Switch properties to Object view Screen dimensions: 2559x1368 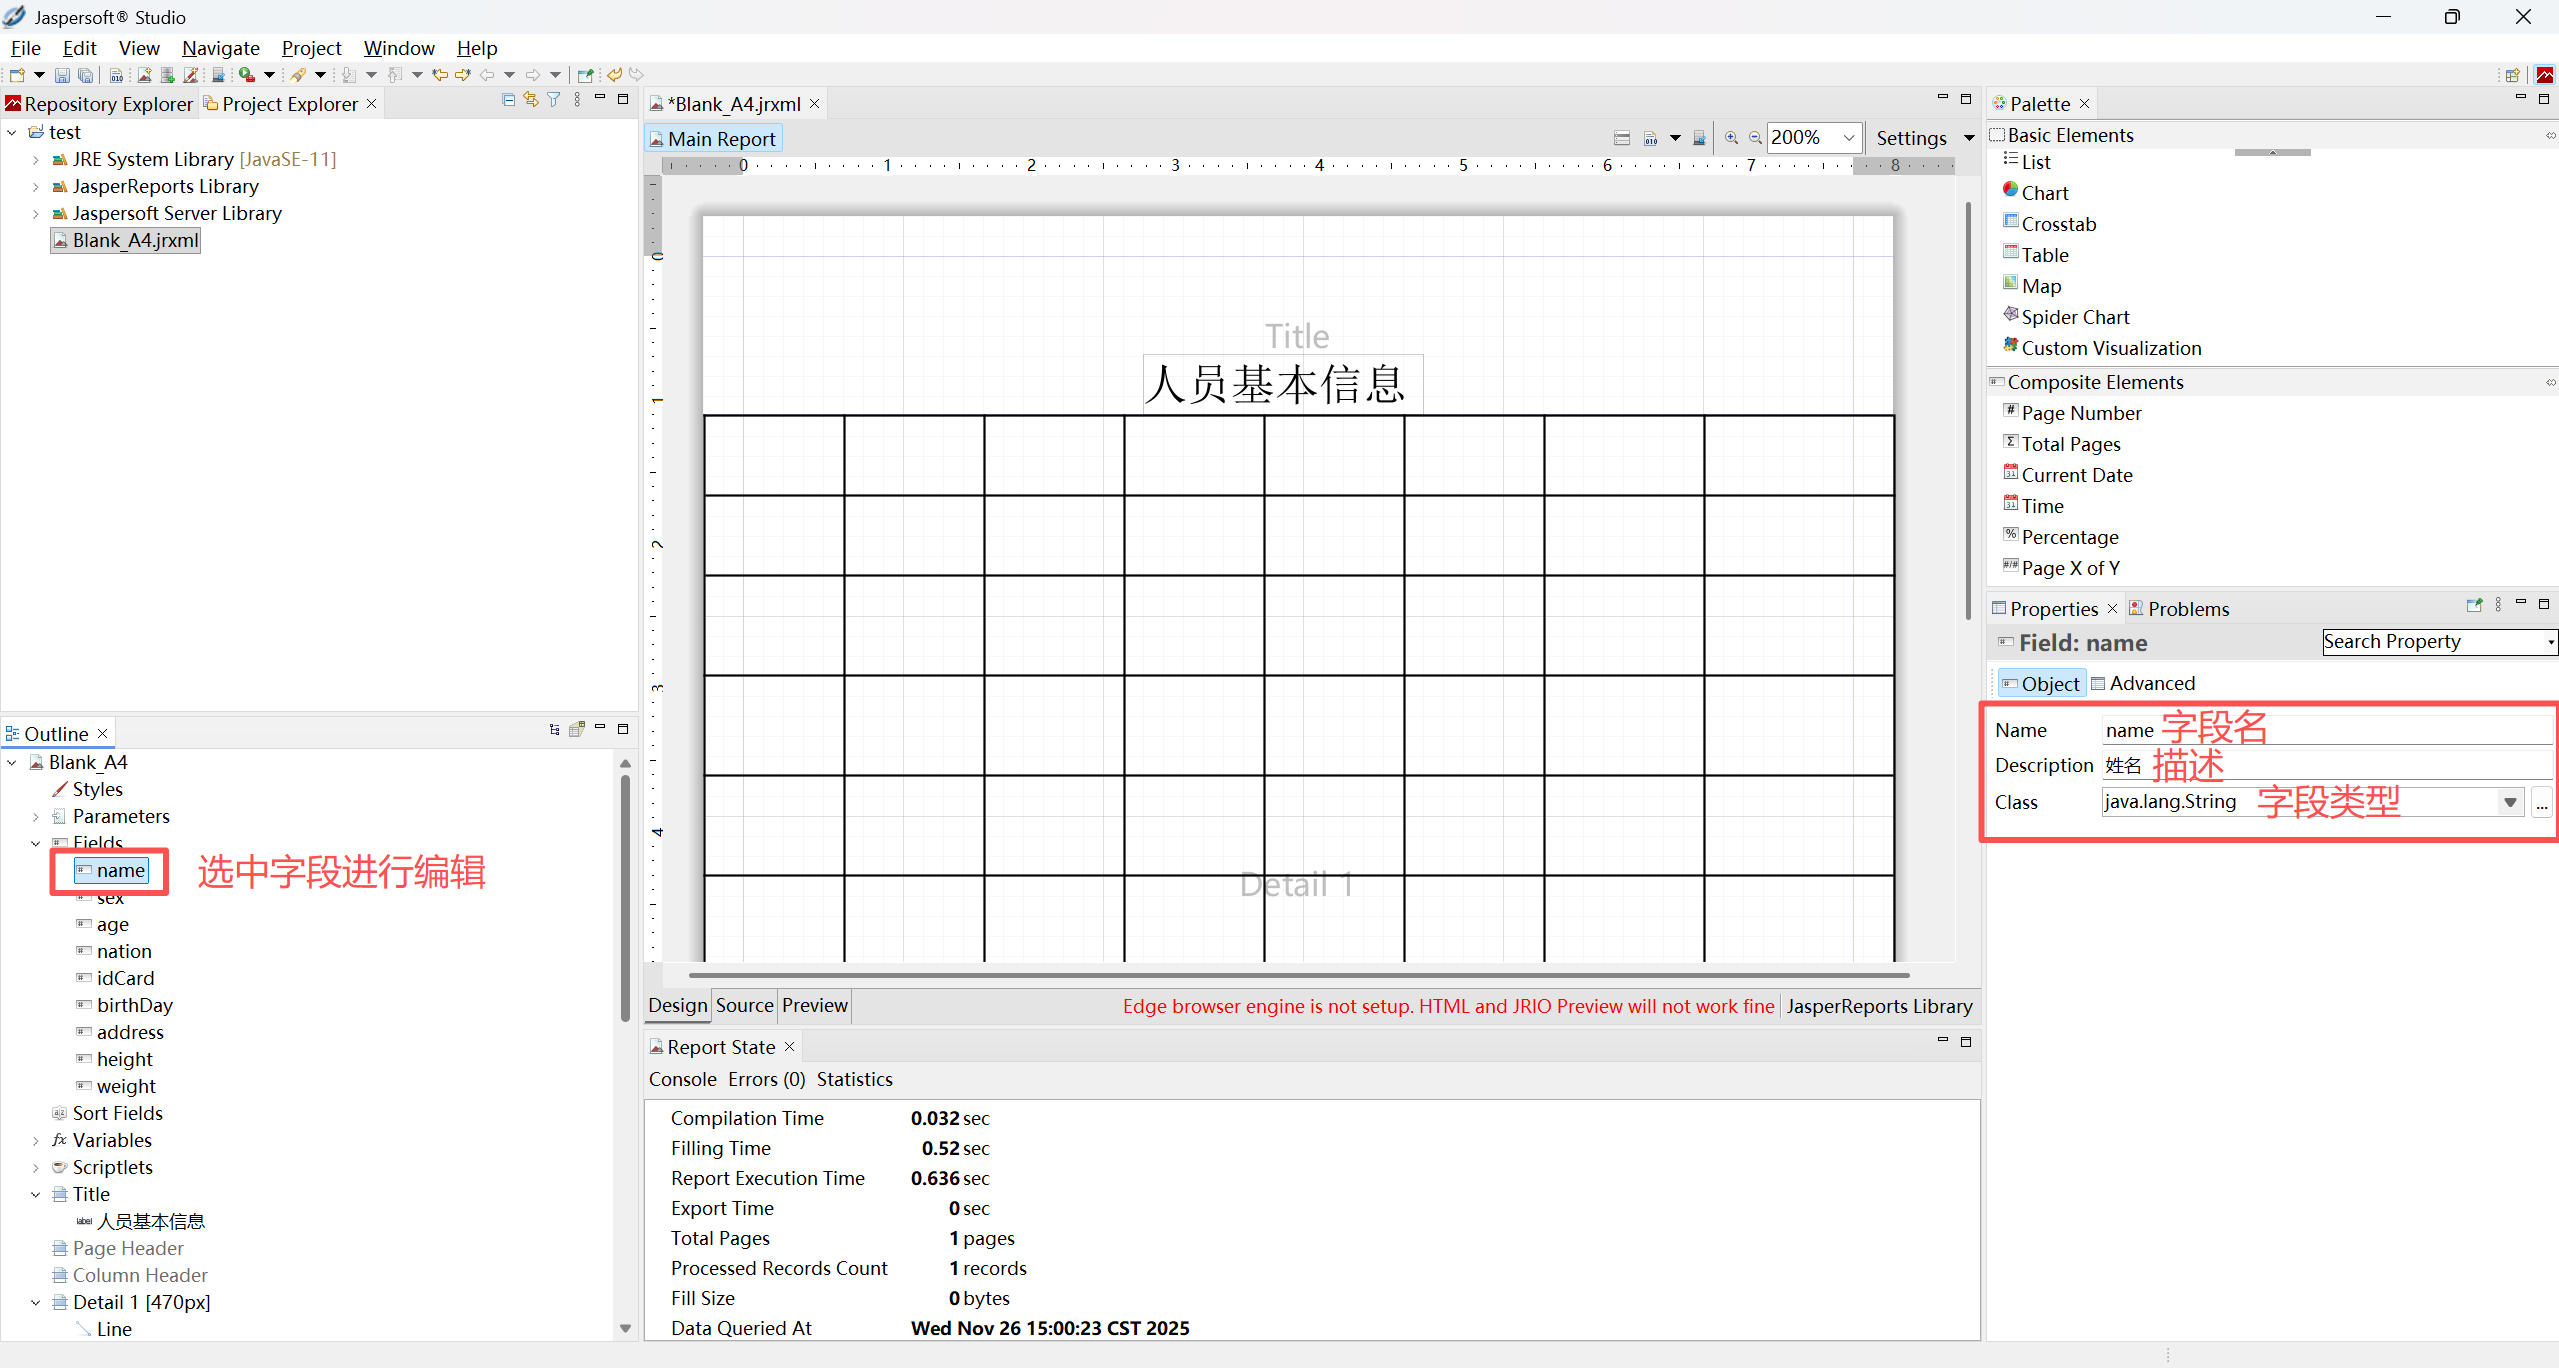tap(2040, 683)
